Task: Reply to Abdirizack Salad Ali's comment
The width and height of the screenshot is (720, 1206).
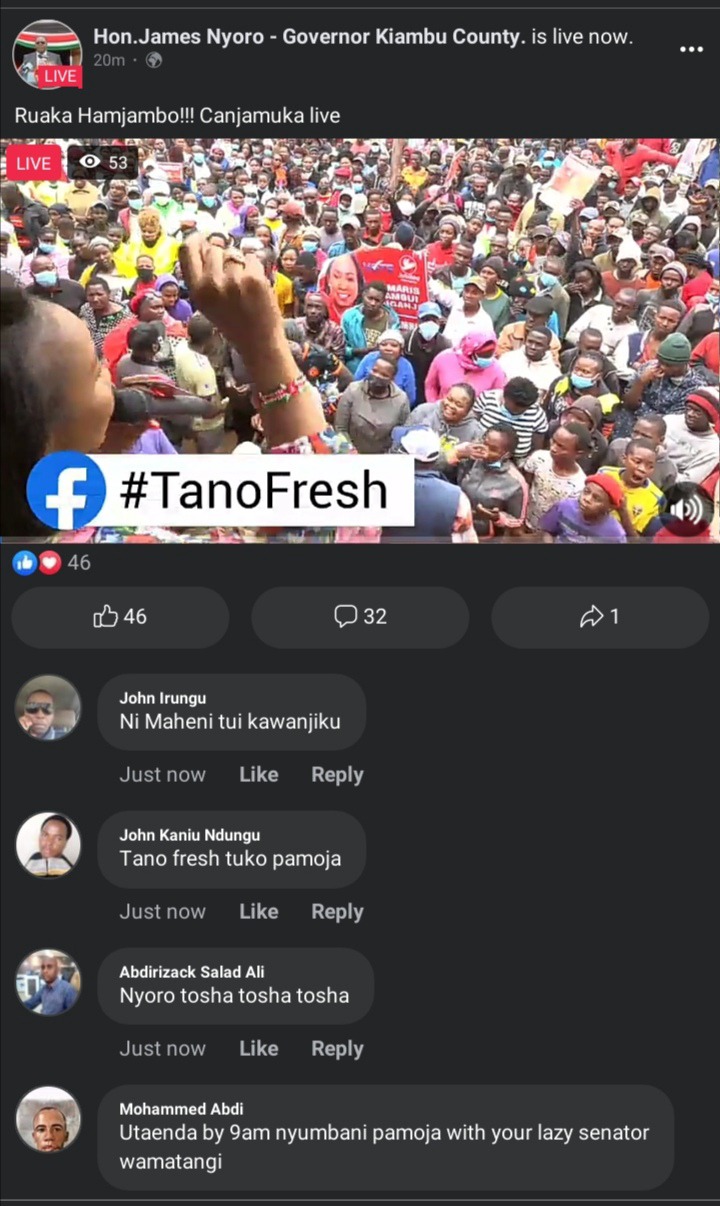Action: [x=337, y=1048]
